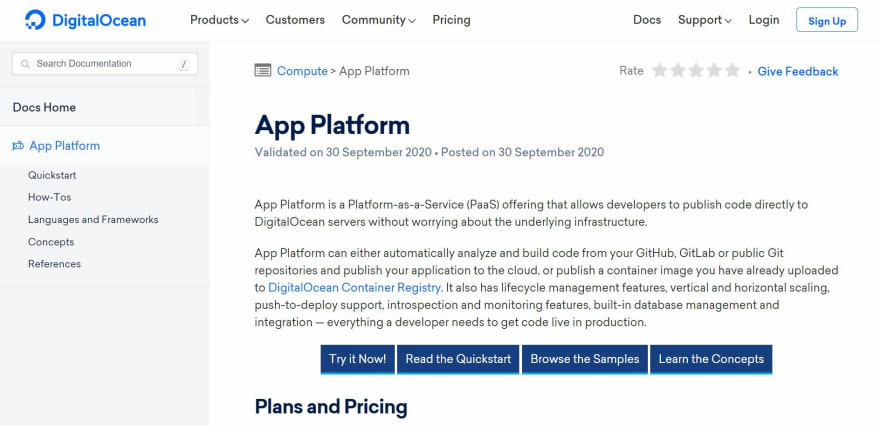This screenshot has height=426, width=880.
Task: Click the Learn the Concepts button
Action: [711, 359]
